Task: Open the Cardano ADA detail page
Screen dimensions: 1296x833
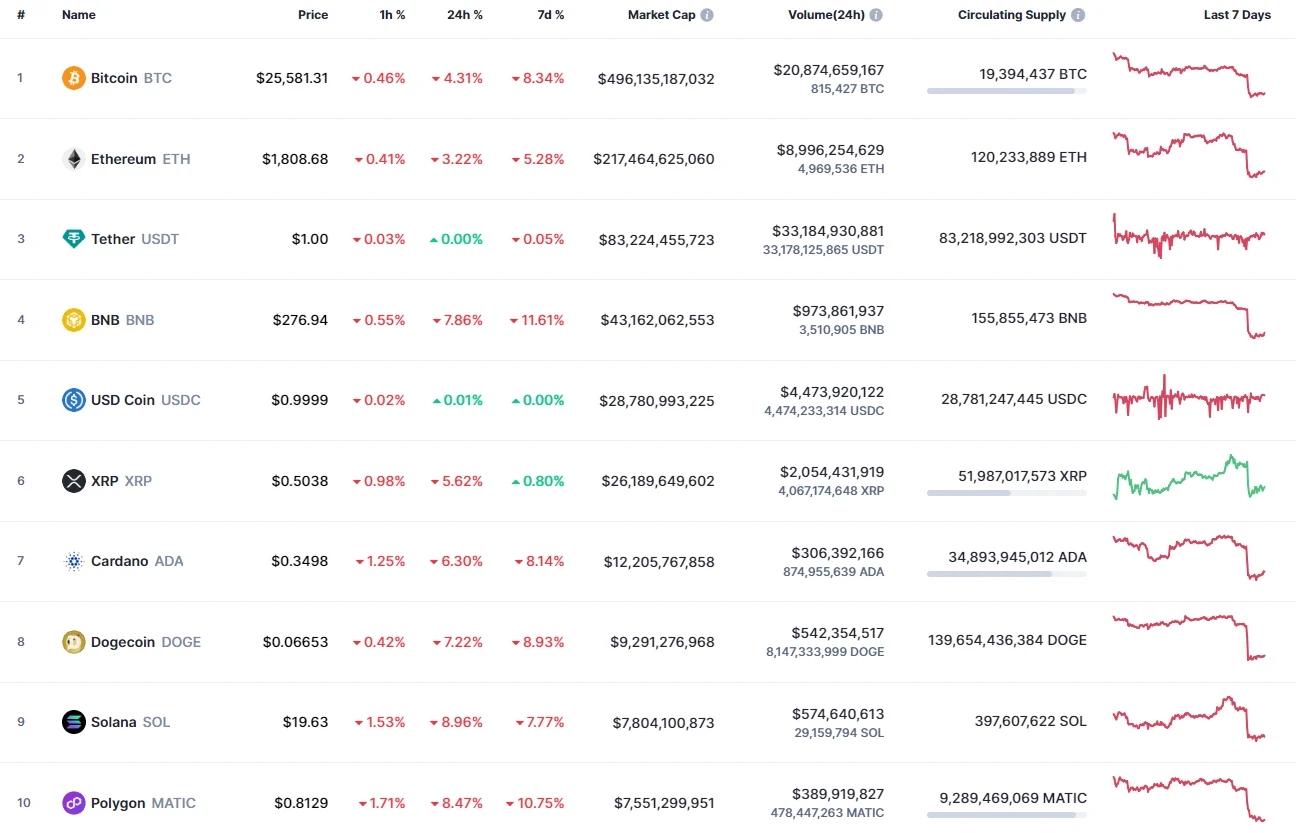Action: pos(122,561)
